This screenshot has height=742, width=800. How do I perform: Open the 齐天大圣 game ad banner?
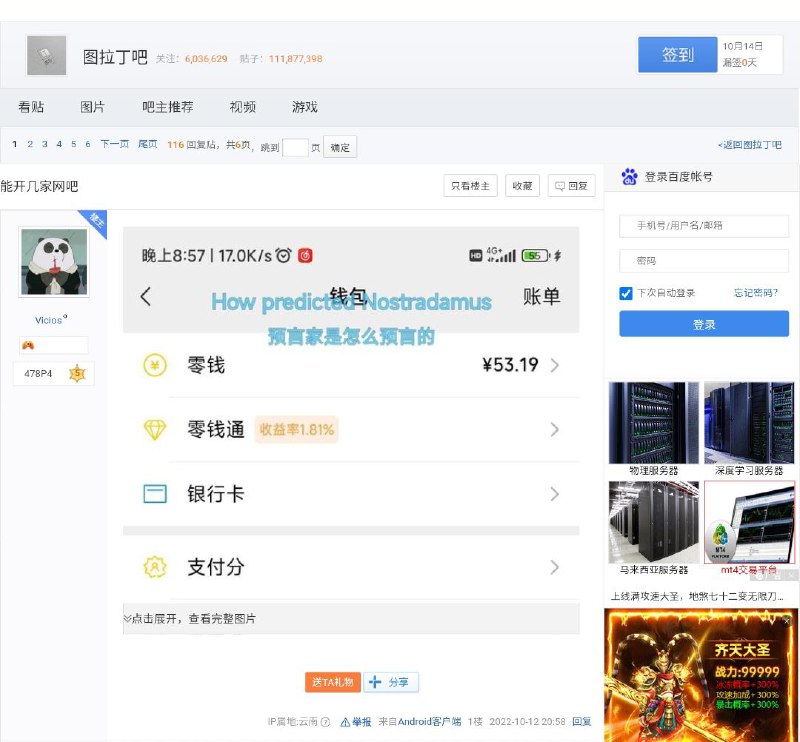click(701, 675)
